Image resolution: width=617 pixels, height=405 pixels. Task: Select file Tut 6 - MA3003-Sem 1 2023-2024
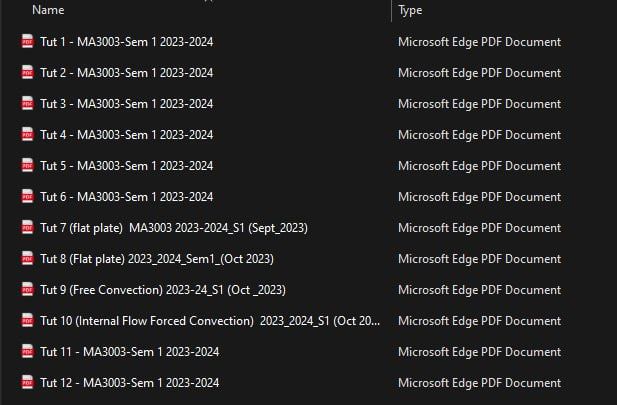[x=126, y=197]
